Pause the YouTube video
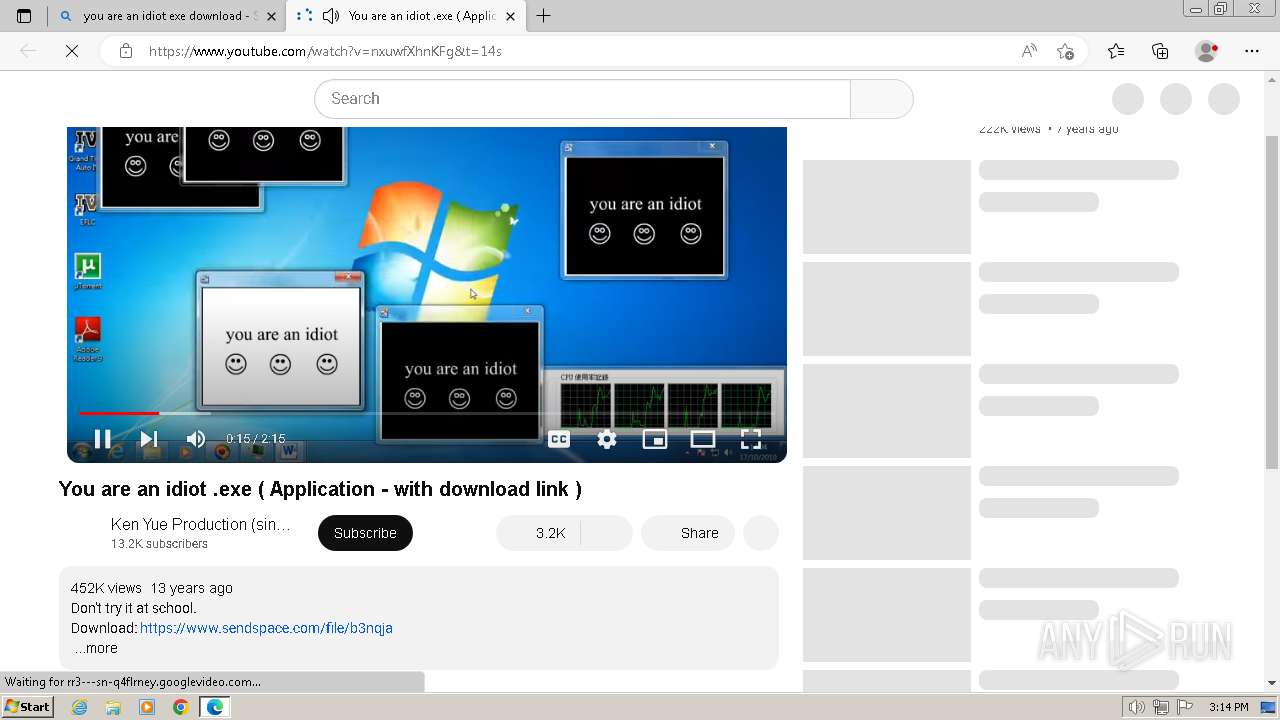 102,439
